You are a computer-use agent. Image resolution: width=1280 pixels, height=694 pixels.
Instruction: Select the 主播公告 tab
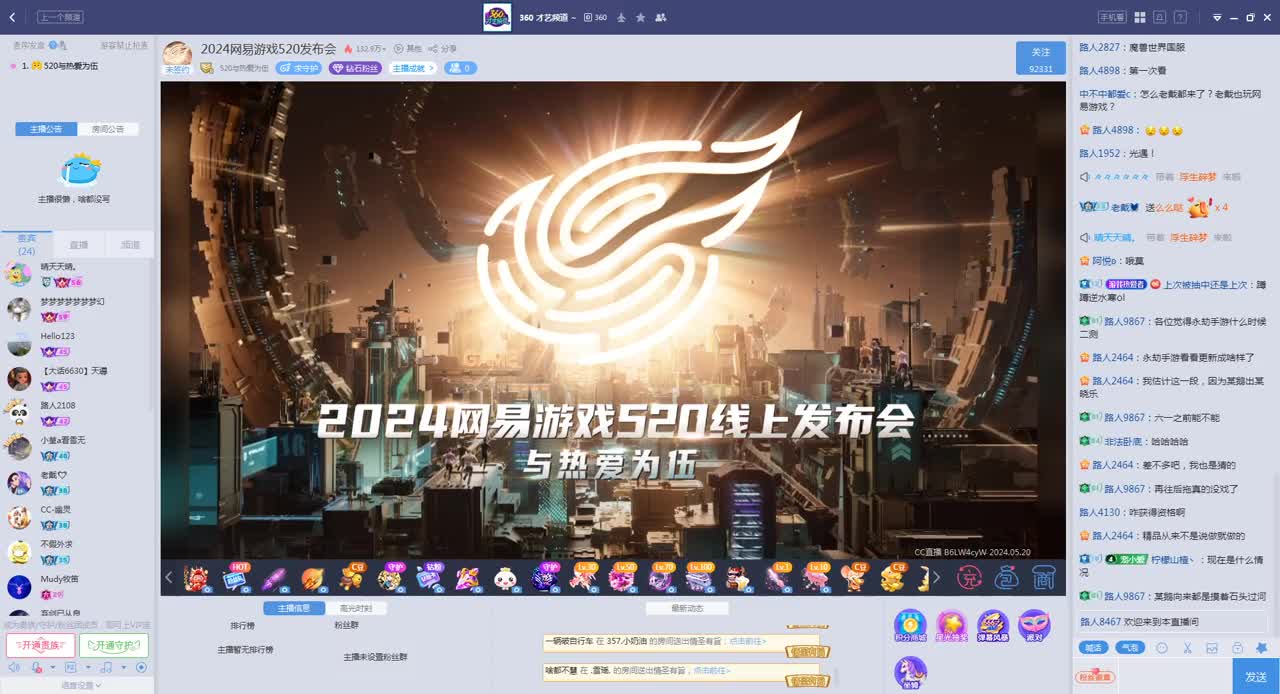click(46, 129)
